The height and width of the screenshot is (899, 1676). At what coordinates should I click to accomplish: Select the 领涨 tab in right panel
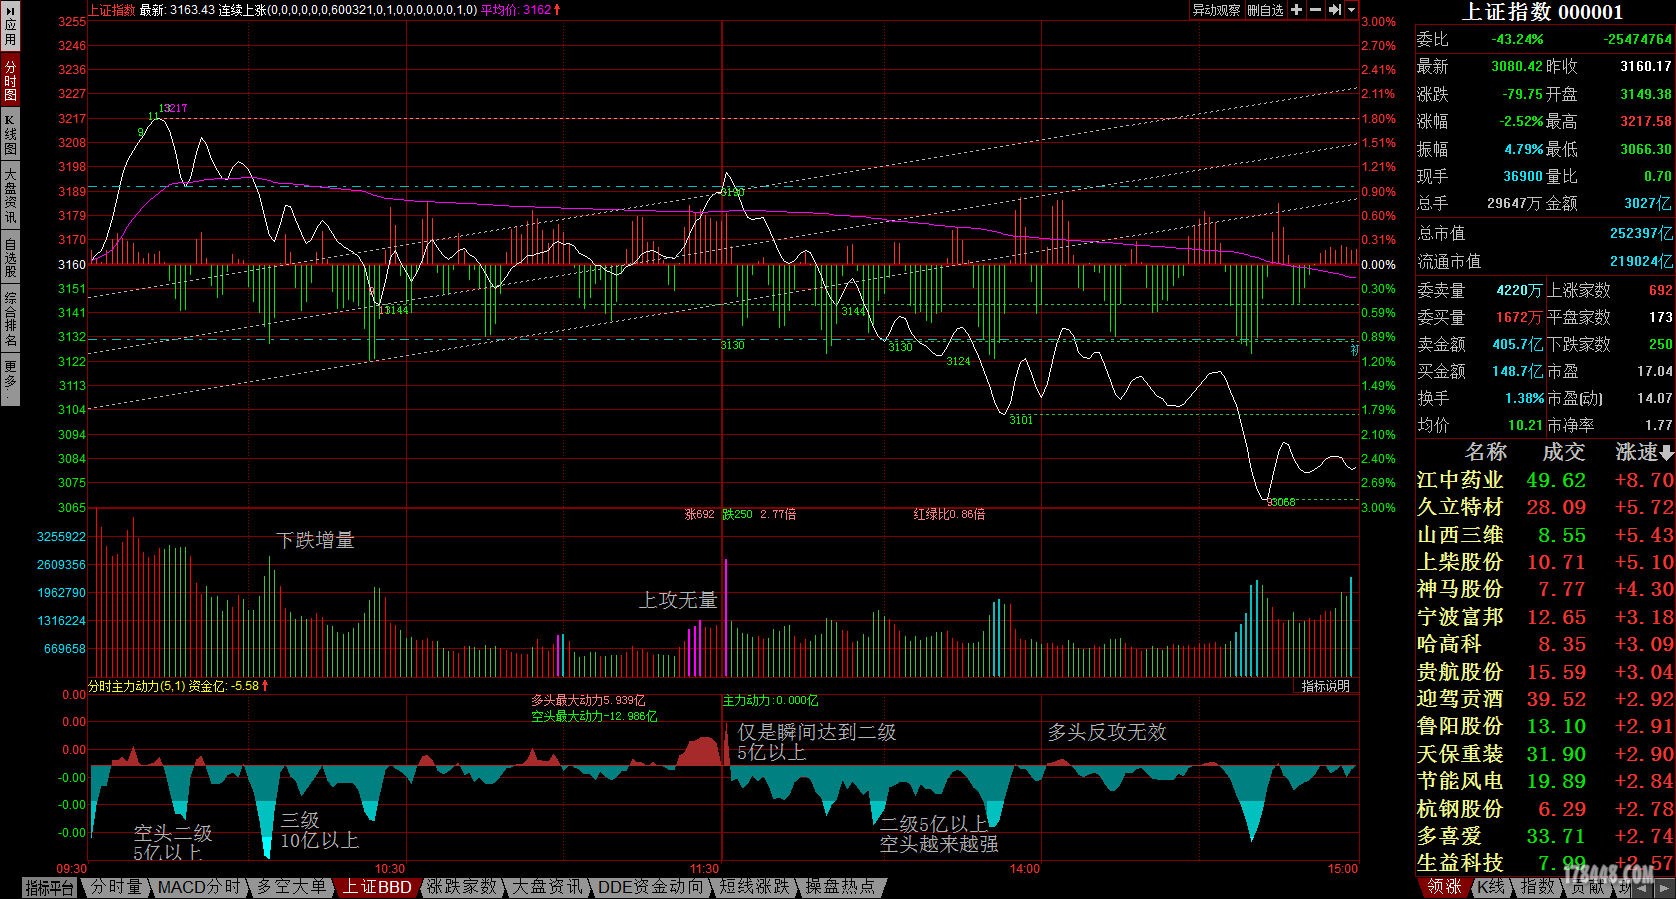pos(1444,887)
